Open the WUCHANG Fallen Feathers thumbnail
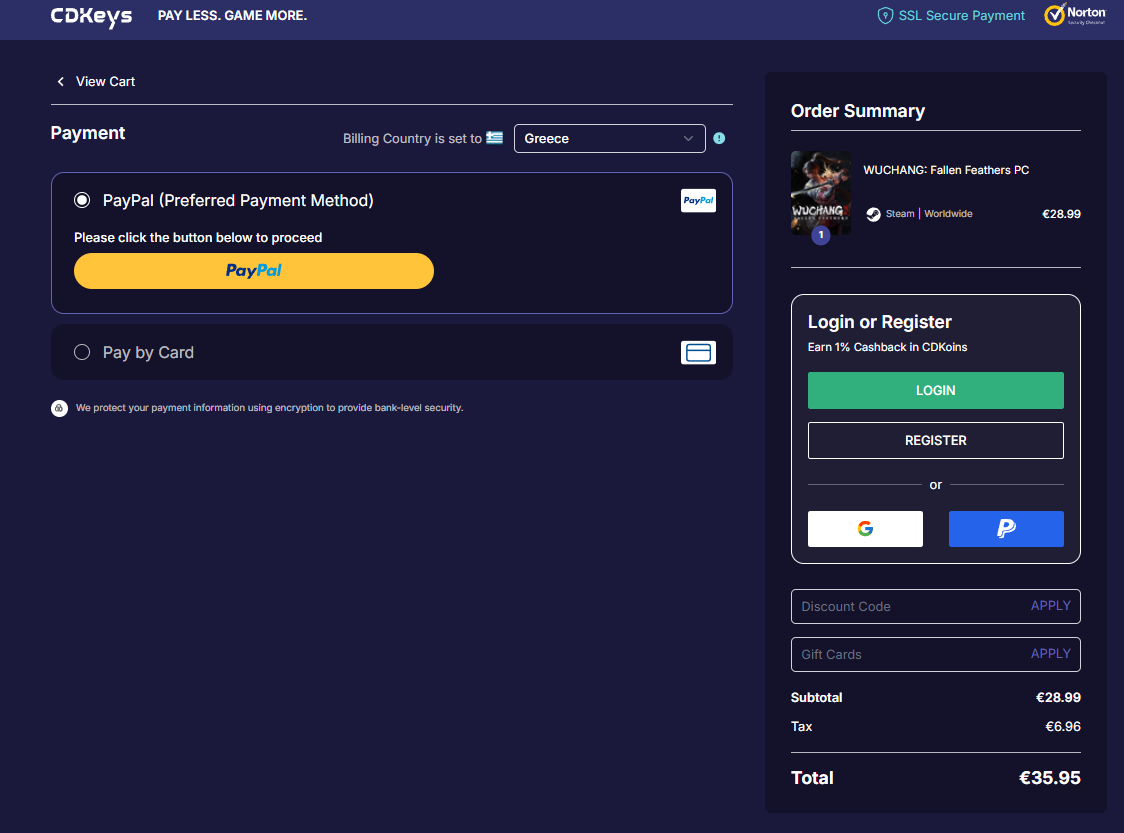This screenshot has height=833, width=1124. (821, 193)
